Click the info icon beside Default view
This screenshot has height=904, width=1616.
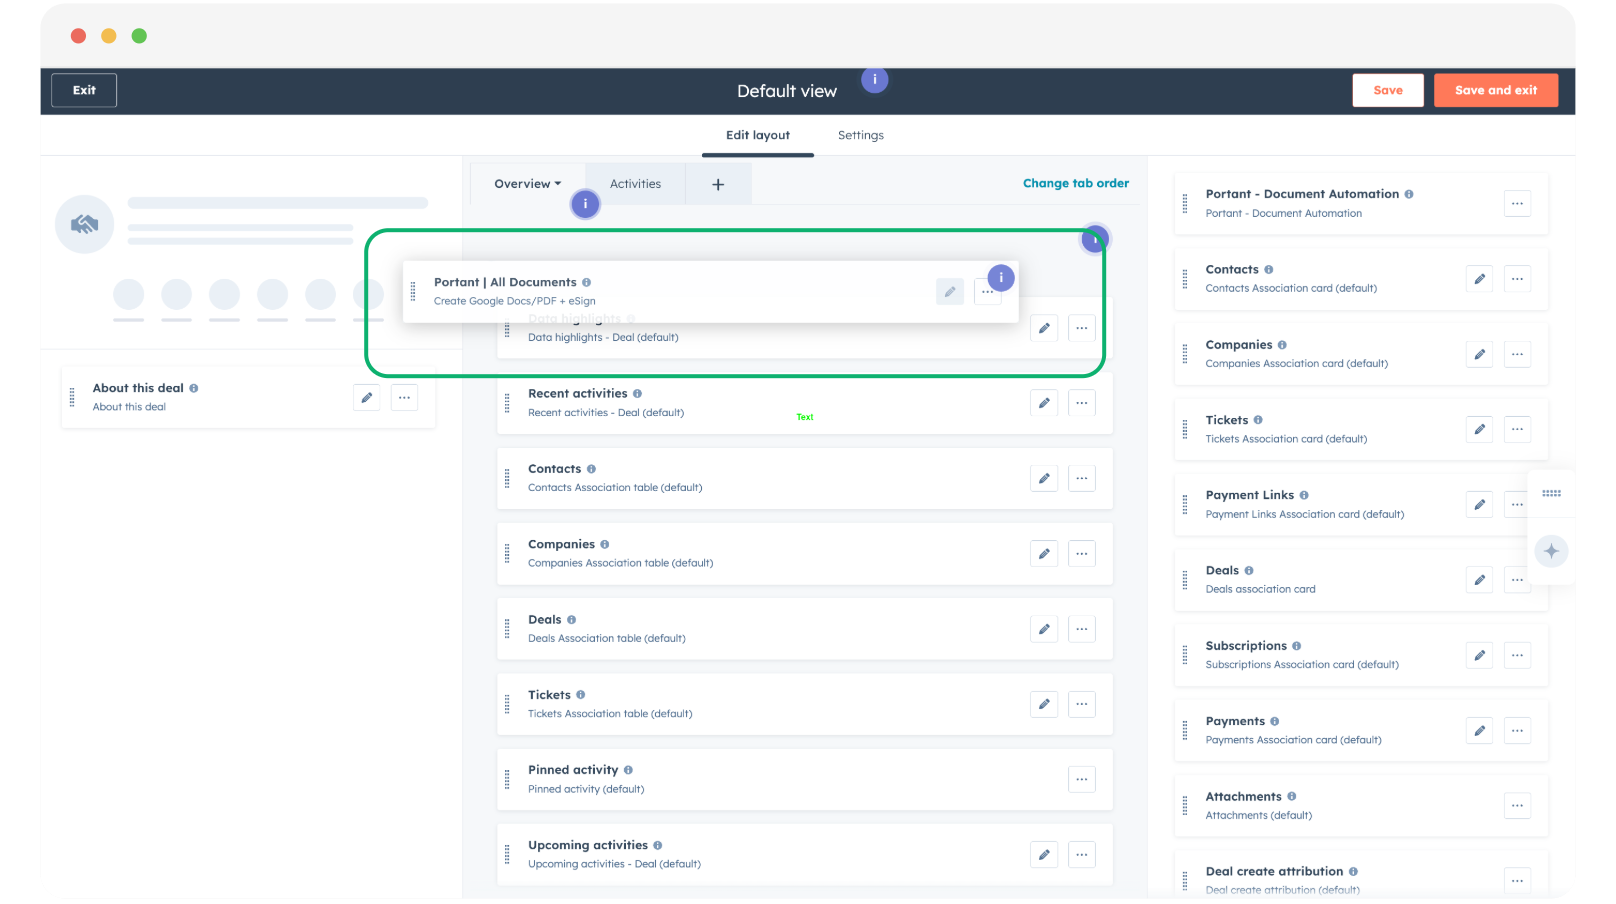pos(875,80)
